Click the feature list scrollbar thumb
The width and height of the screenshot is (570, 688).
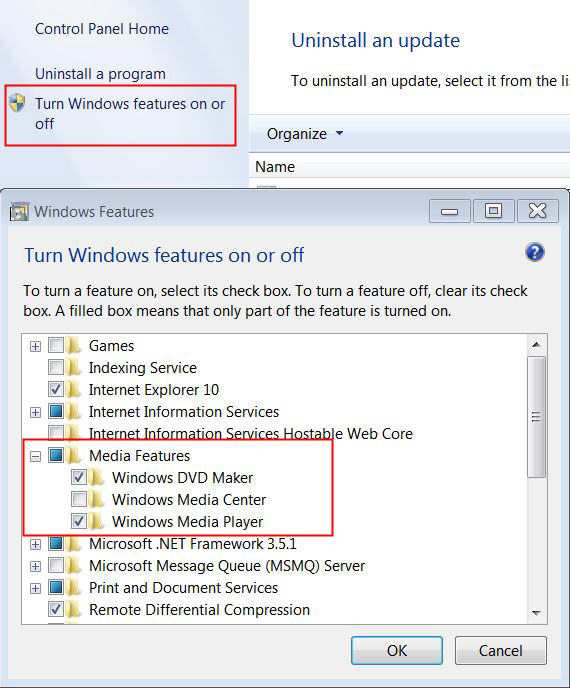[x=536, y=416]
